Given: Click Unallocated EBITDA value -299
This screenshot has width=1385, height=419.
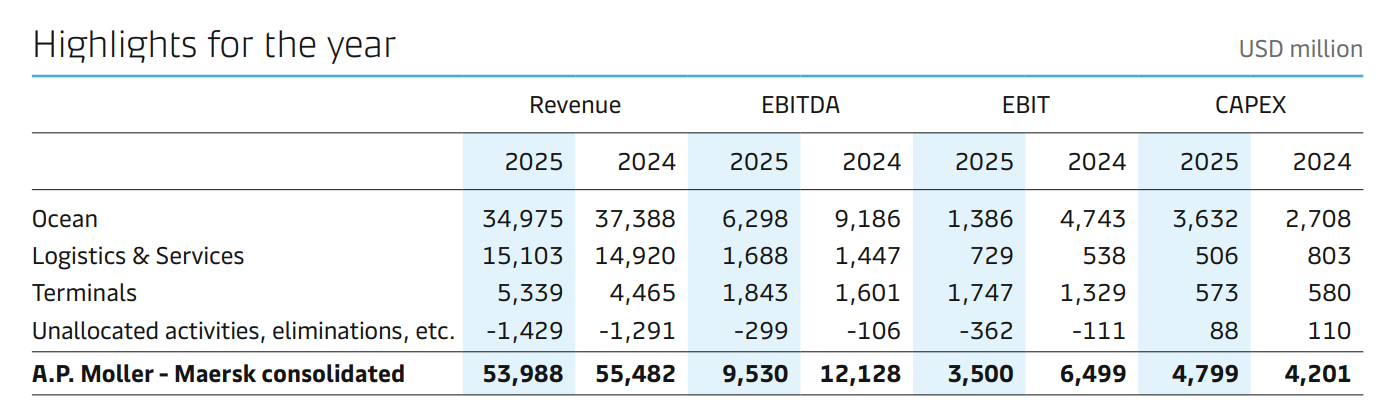Looking at the screenshot, I should (x=761, y=331).
